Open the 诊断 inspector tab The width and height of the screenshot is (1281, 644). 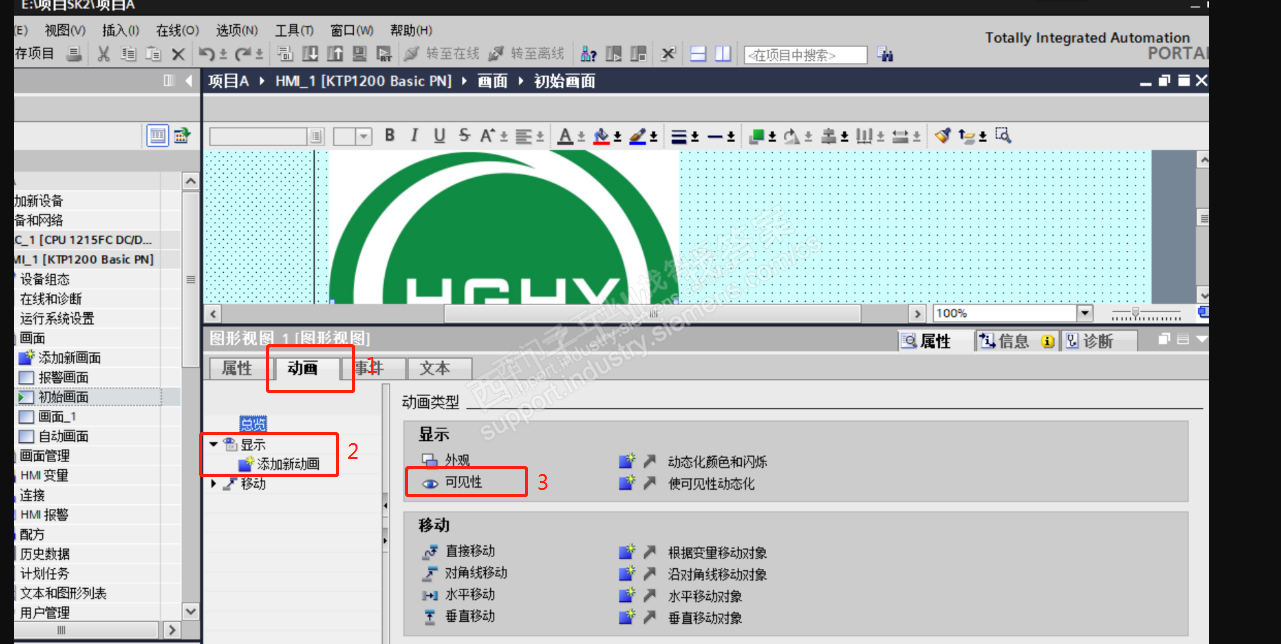(1097, 341)
